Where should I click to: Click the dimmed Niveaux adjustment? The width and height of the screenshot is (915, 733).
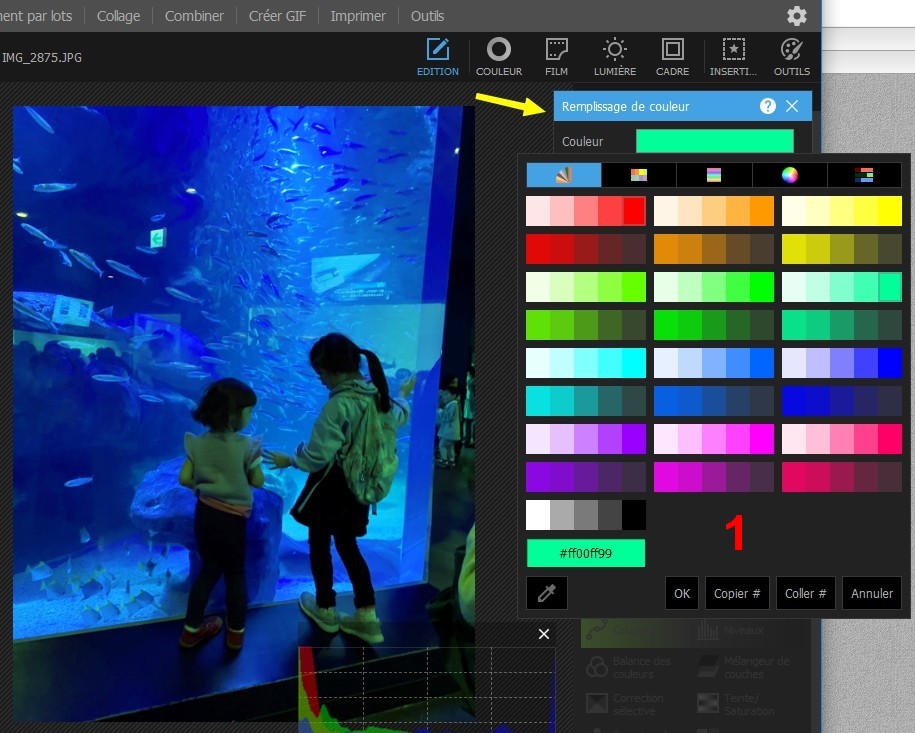click(733, 630)
